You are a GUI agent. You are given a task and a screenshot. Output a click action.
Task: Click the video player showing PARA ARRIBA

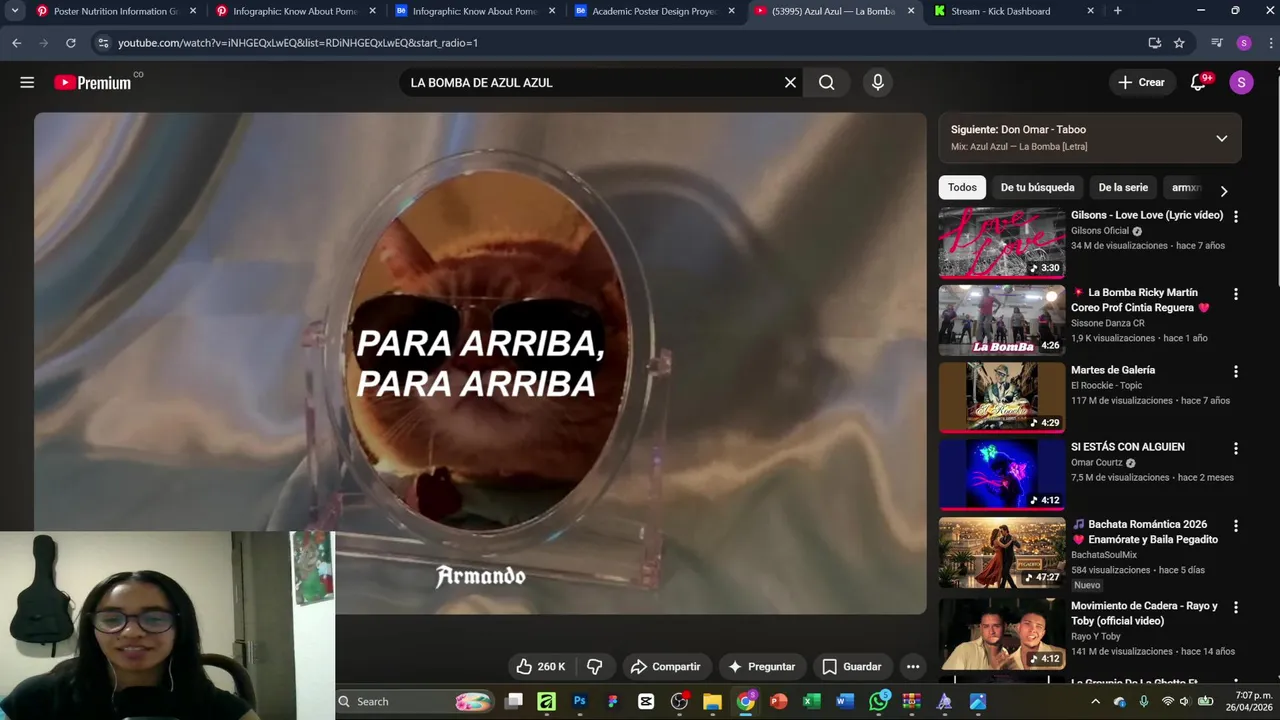480,363
